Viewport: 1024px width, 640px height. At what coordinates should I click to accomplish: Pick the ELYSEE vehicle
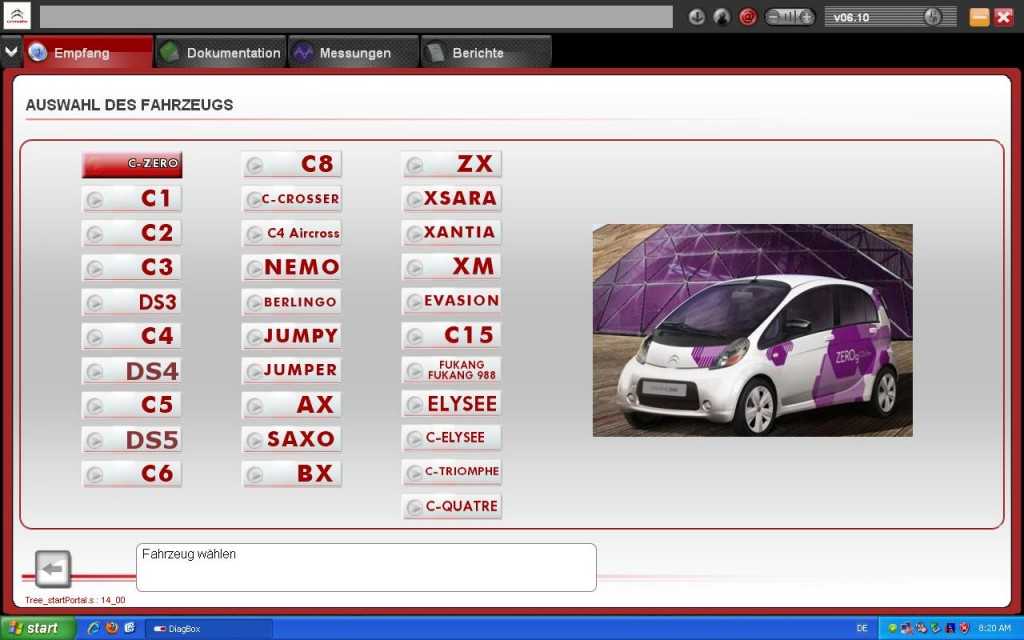point(452,404)
